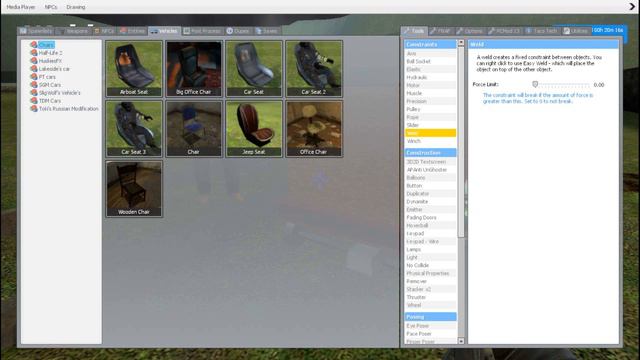640x360 pixels.
Task: Collapse the Constraints tool category
Action: click(x=431, y=44)
